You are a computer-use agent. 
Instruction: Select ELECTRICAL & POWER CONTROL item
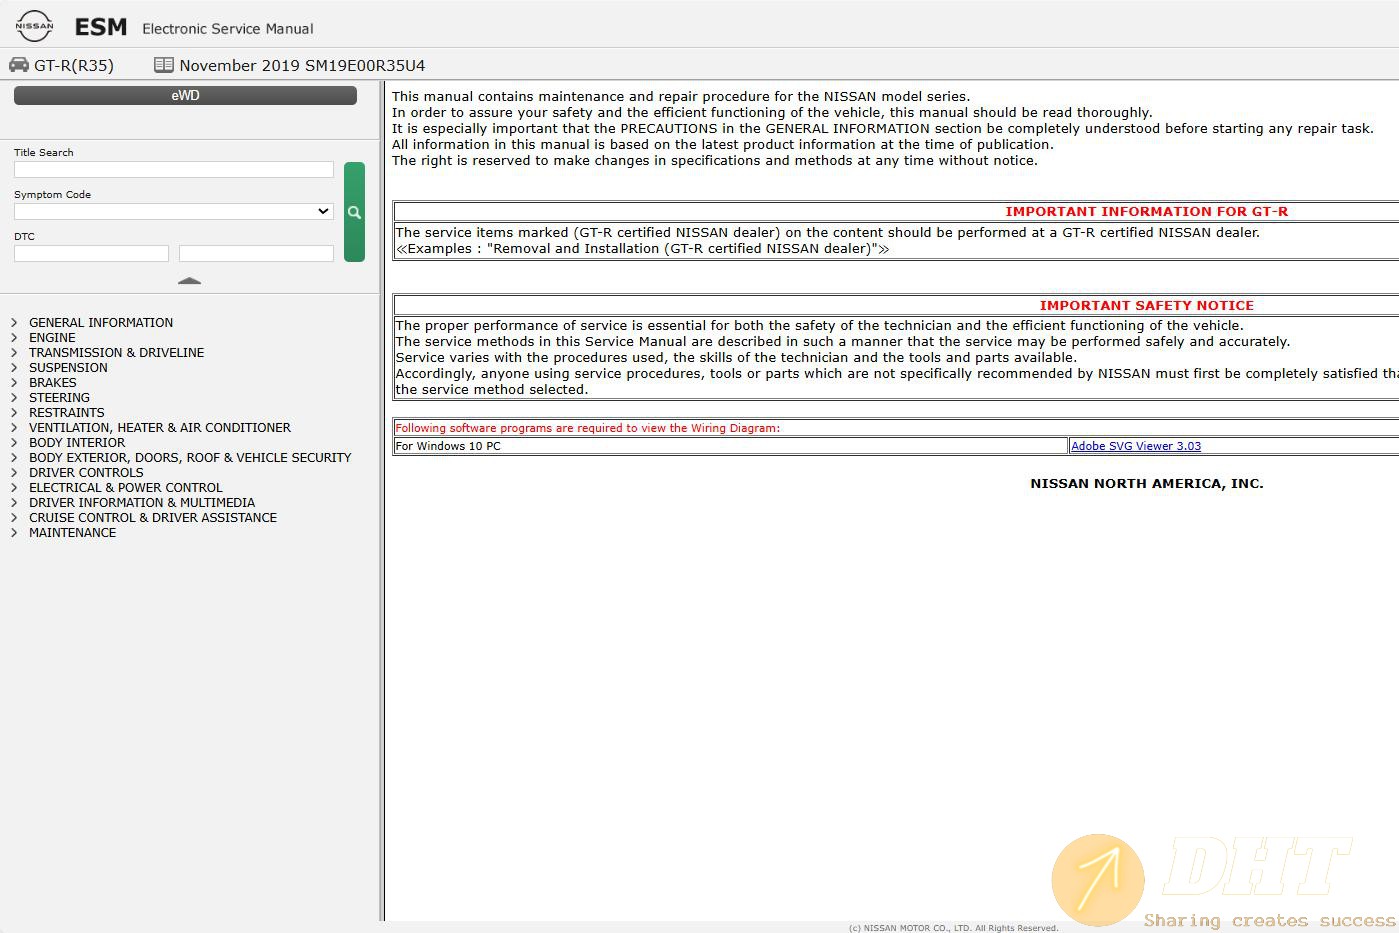(125, 488)
